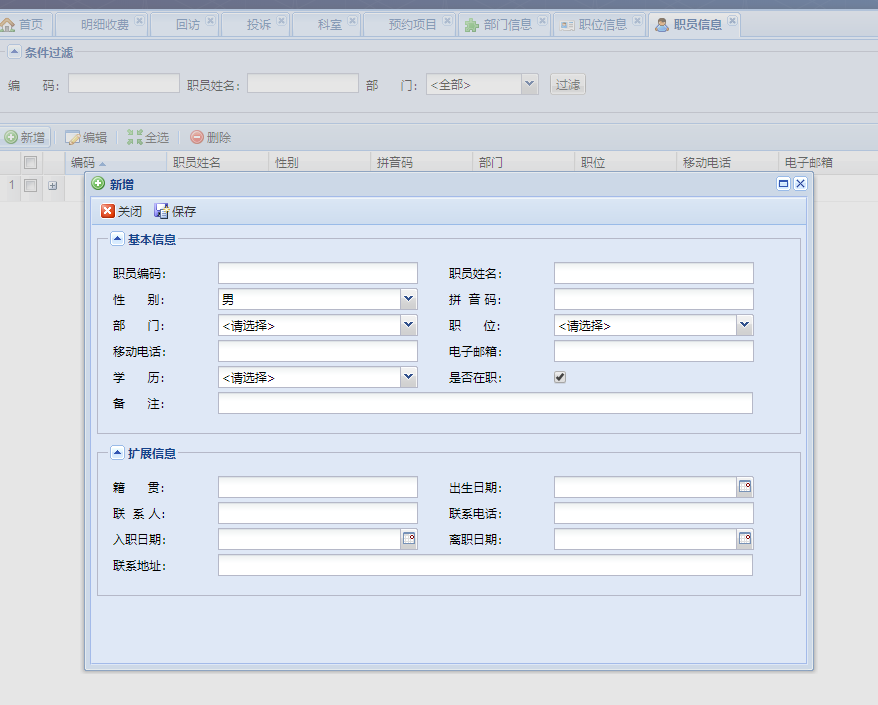878x705 pixels.
Task: Click the 电子邮箱 input field
Action: point(654,351)
